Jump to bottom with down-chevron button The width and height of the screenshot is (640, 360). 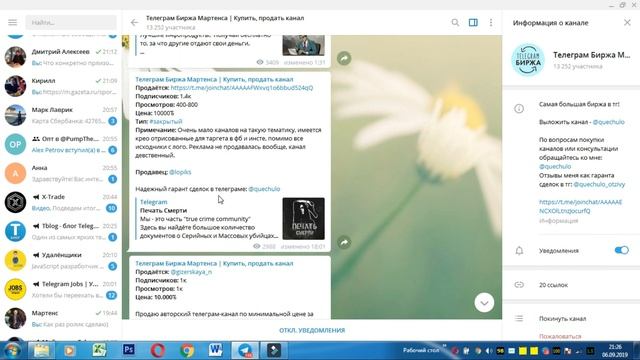click(484, 303)
